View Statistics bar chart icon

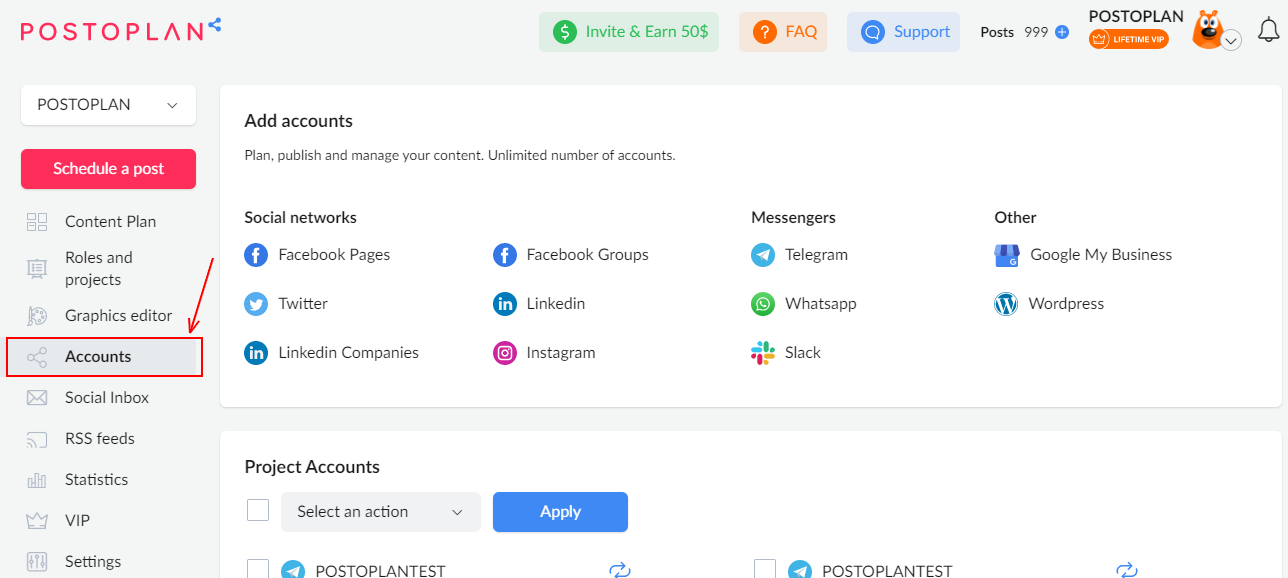37,480
